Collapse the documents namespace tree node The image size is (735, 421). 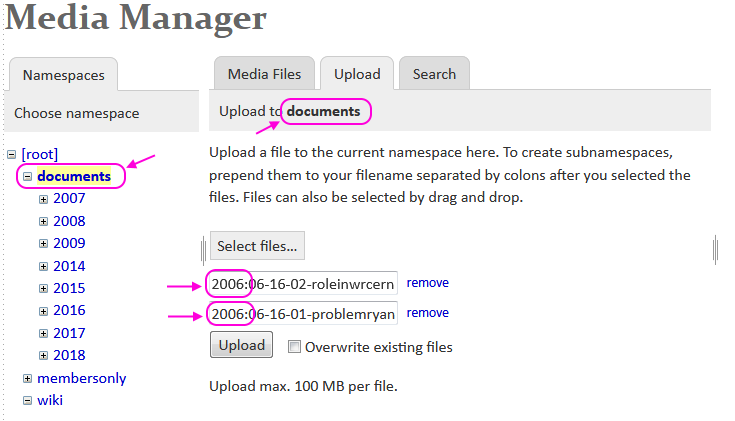pos(28,177)
